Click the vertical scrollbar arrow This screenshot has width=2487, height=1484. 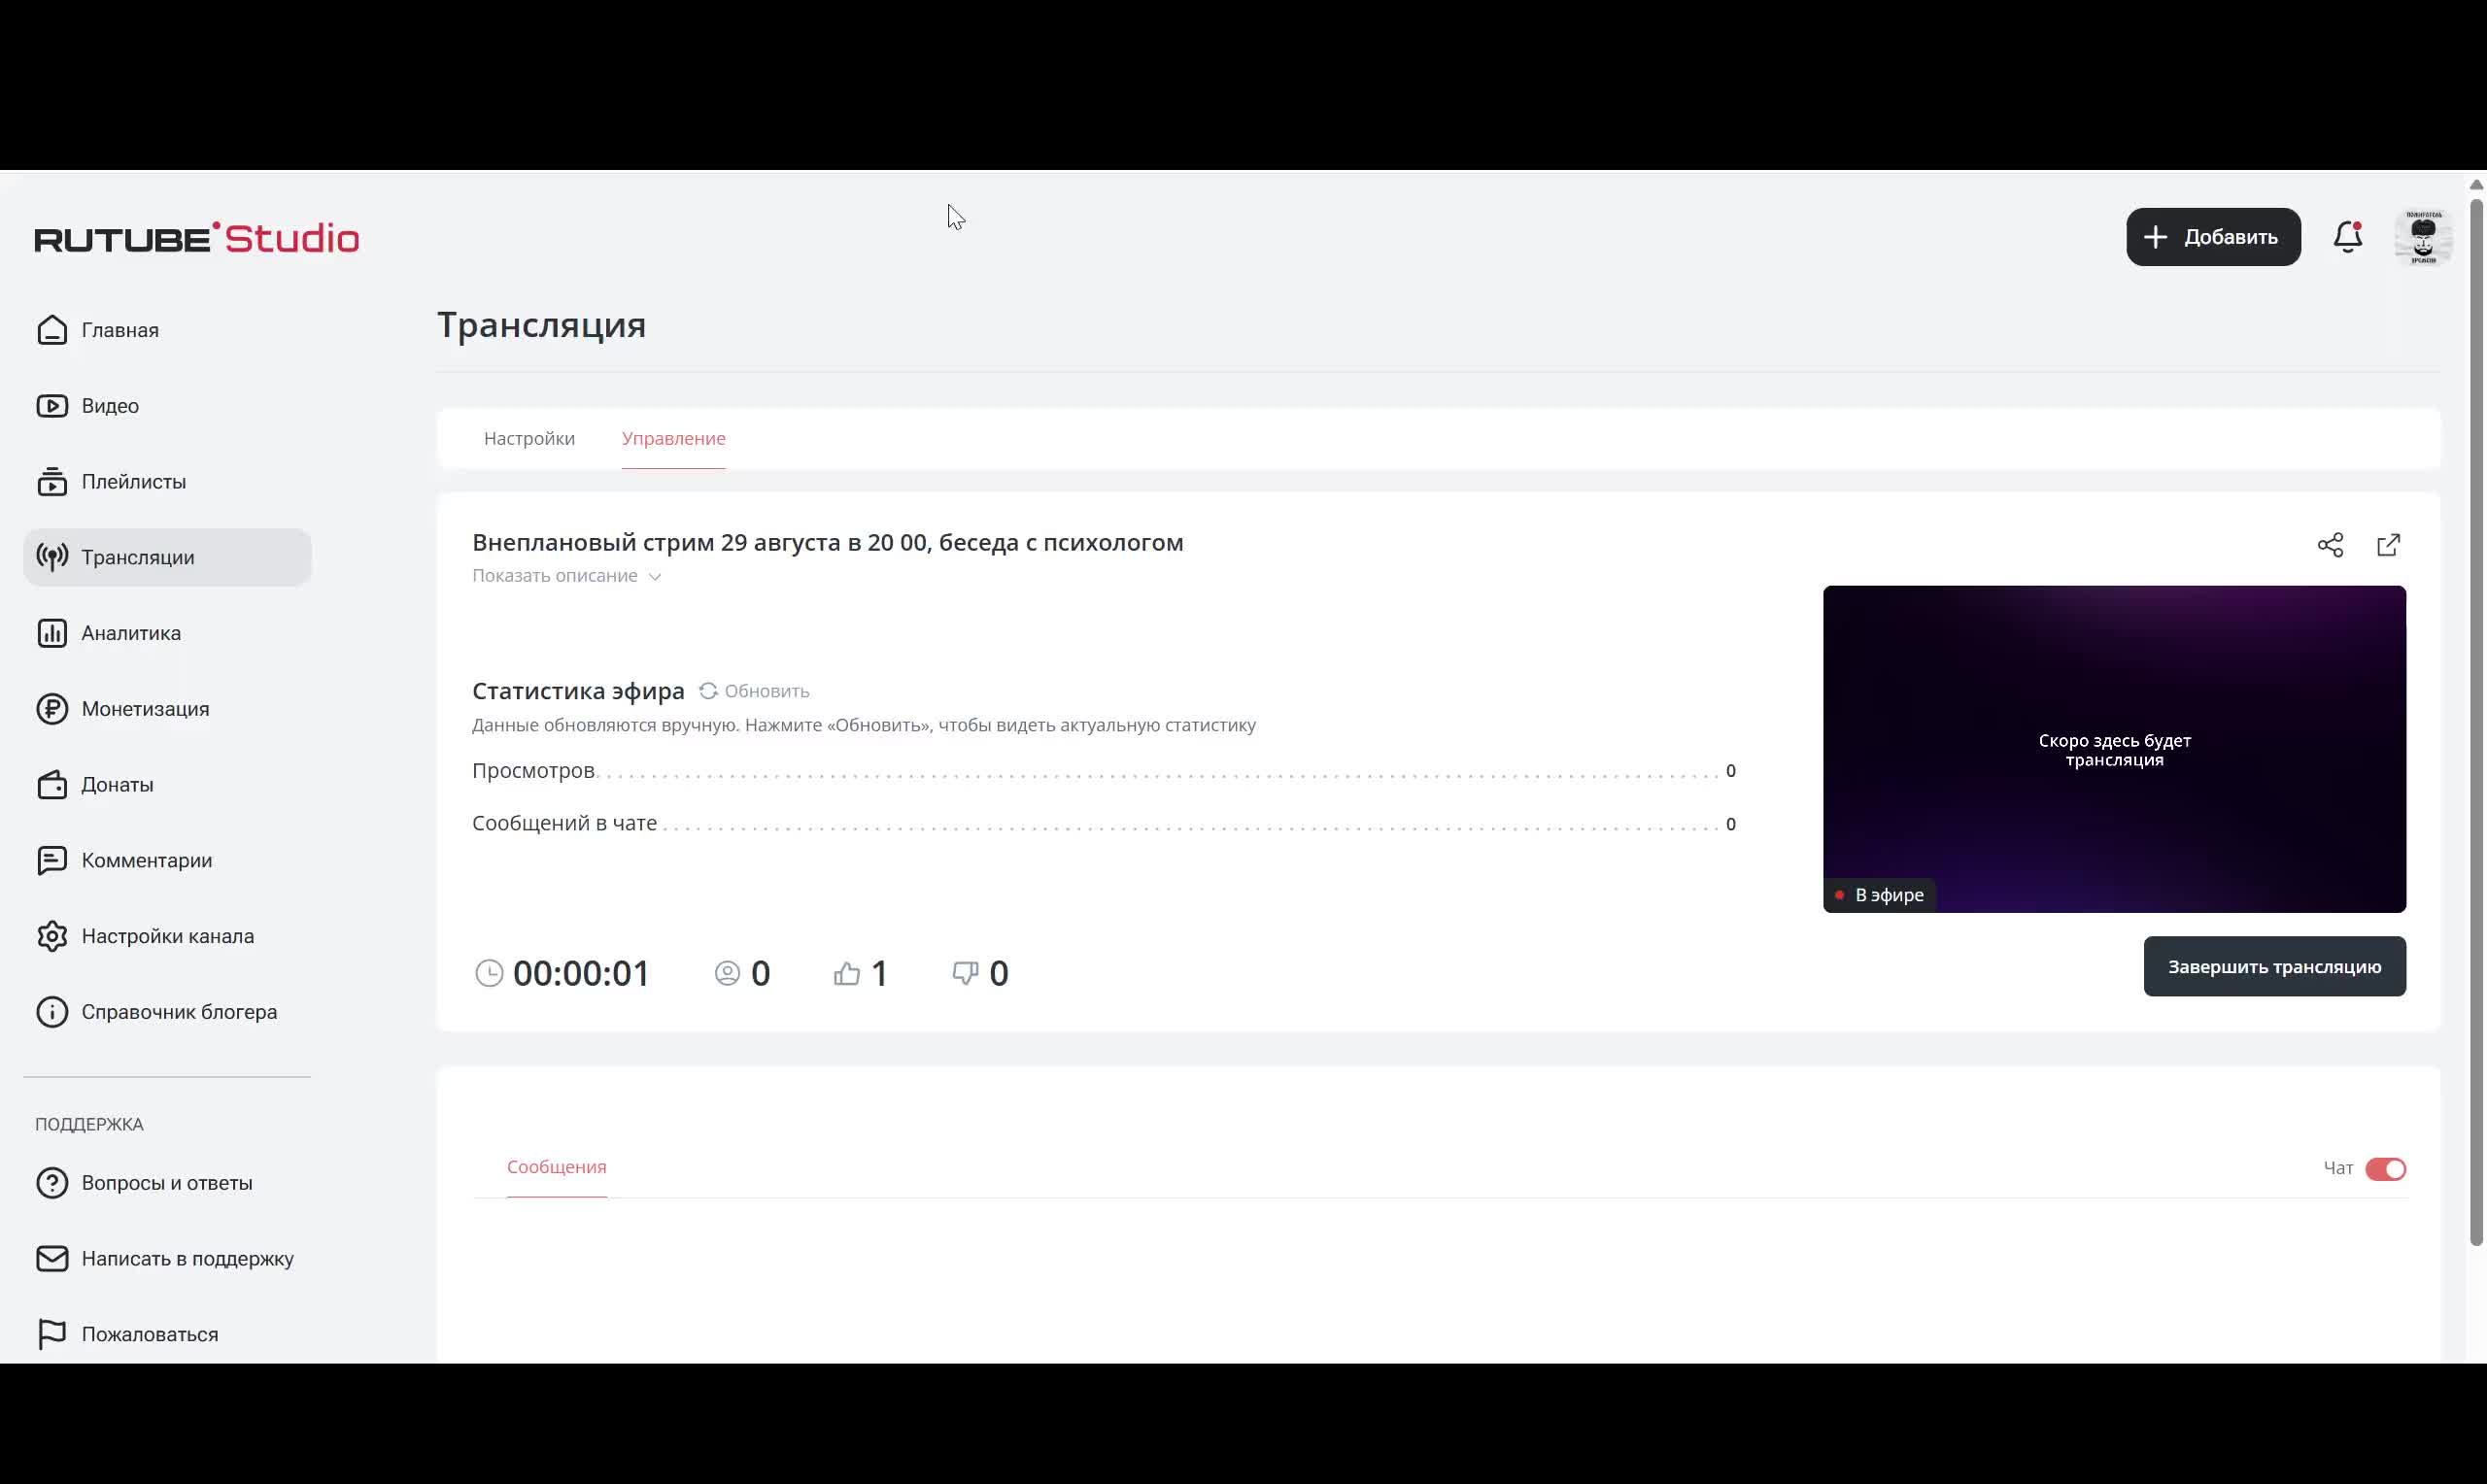(x=2476, y=184)
